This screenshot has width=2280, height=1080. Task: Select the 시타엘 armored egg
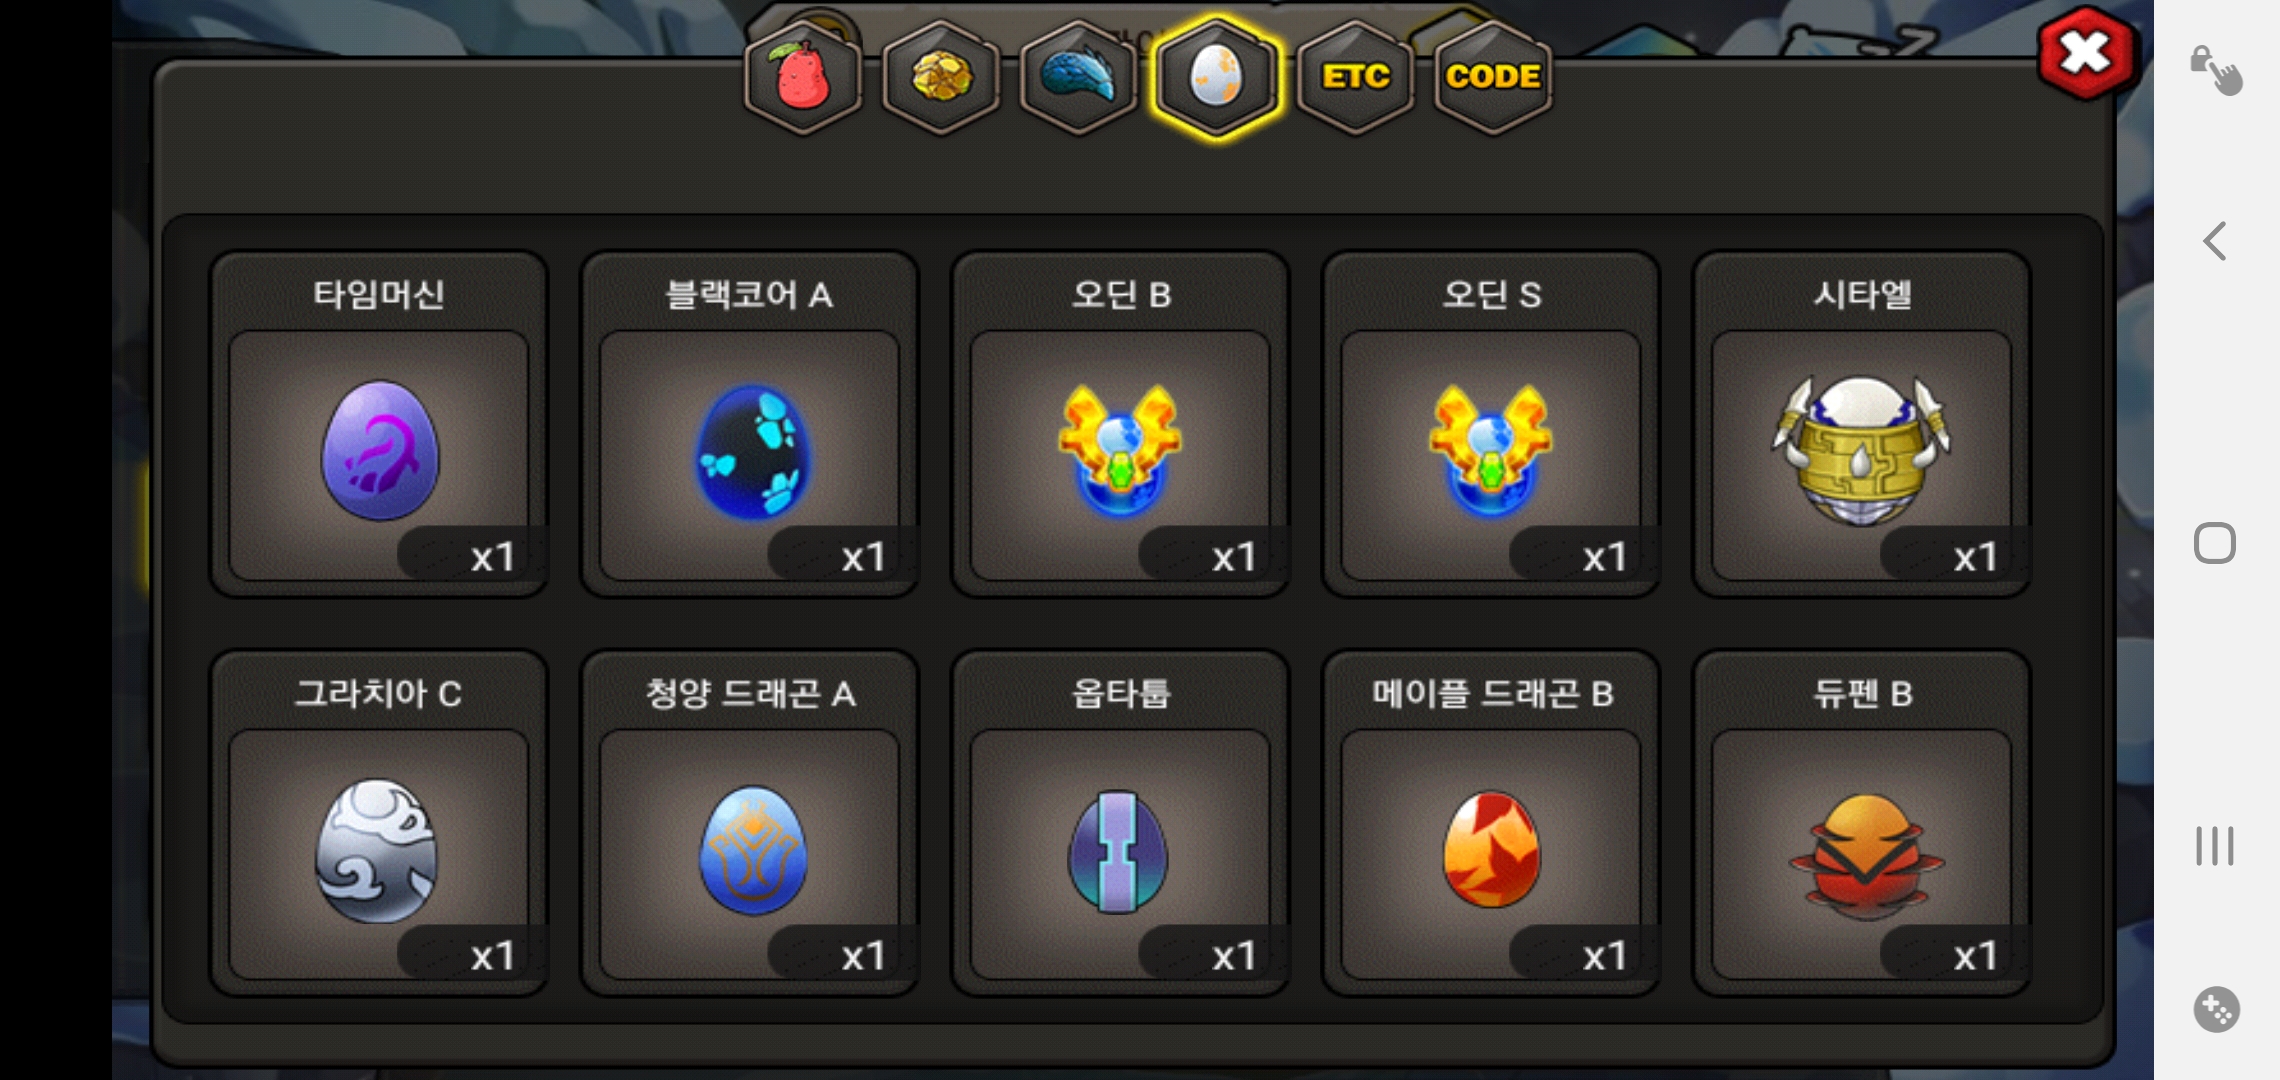tap(1862, 424)
